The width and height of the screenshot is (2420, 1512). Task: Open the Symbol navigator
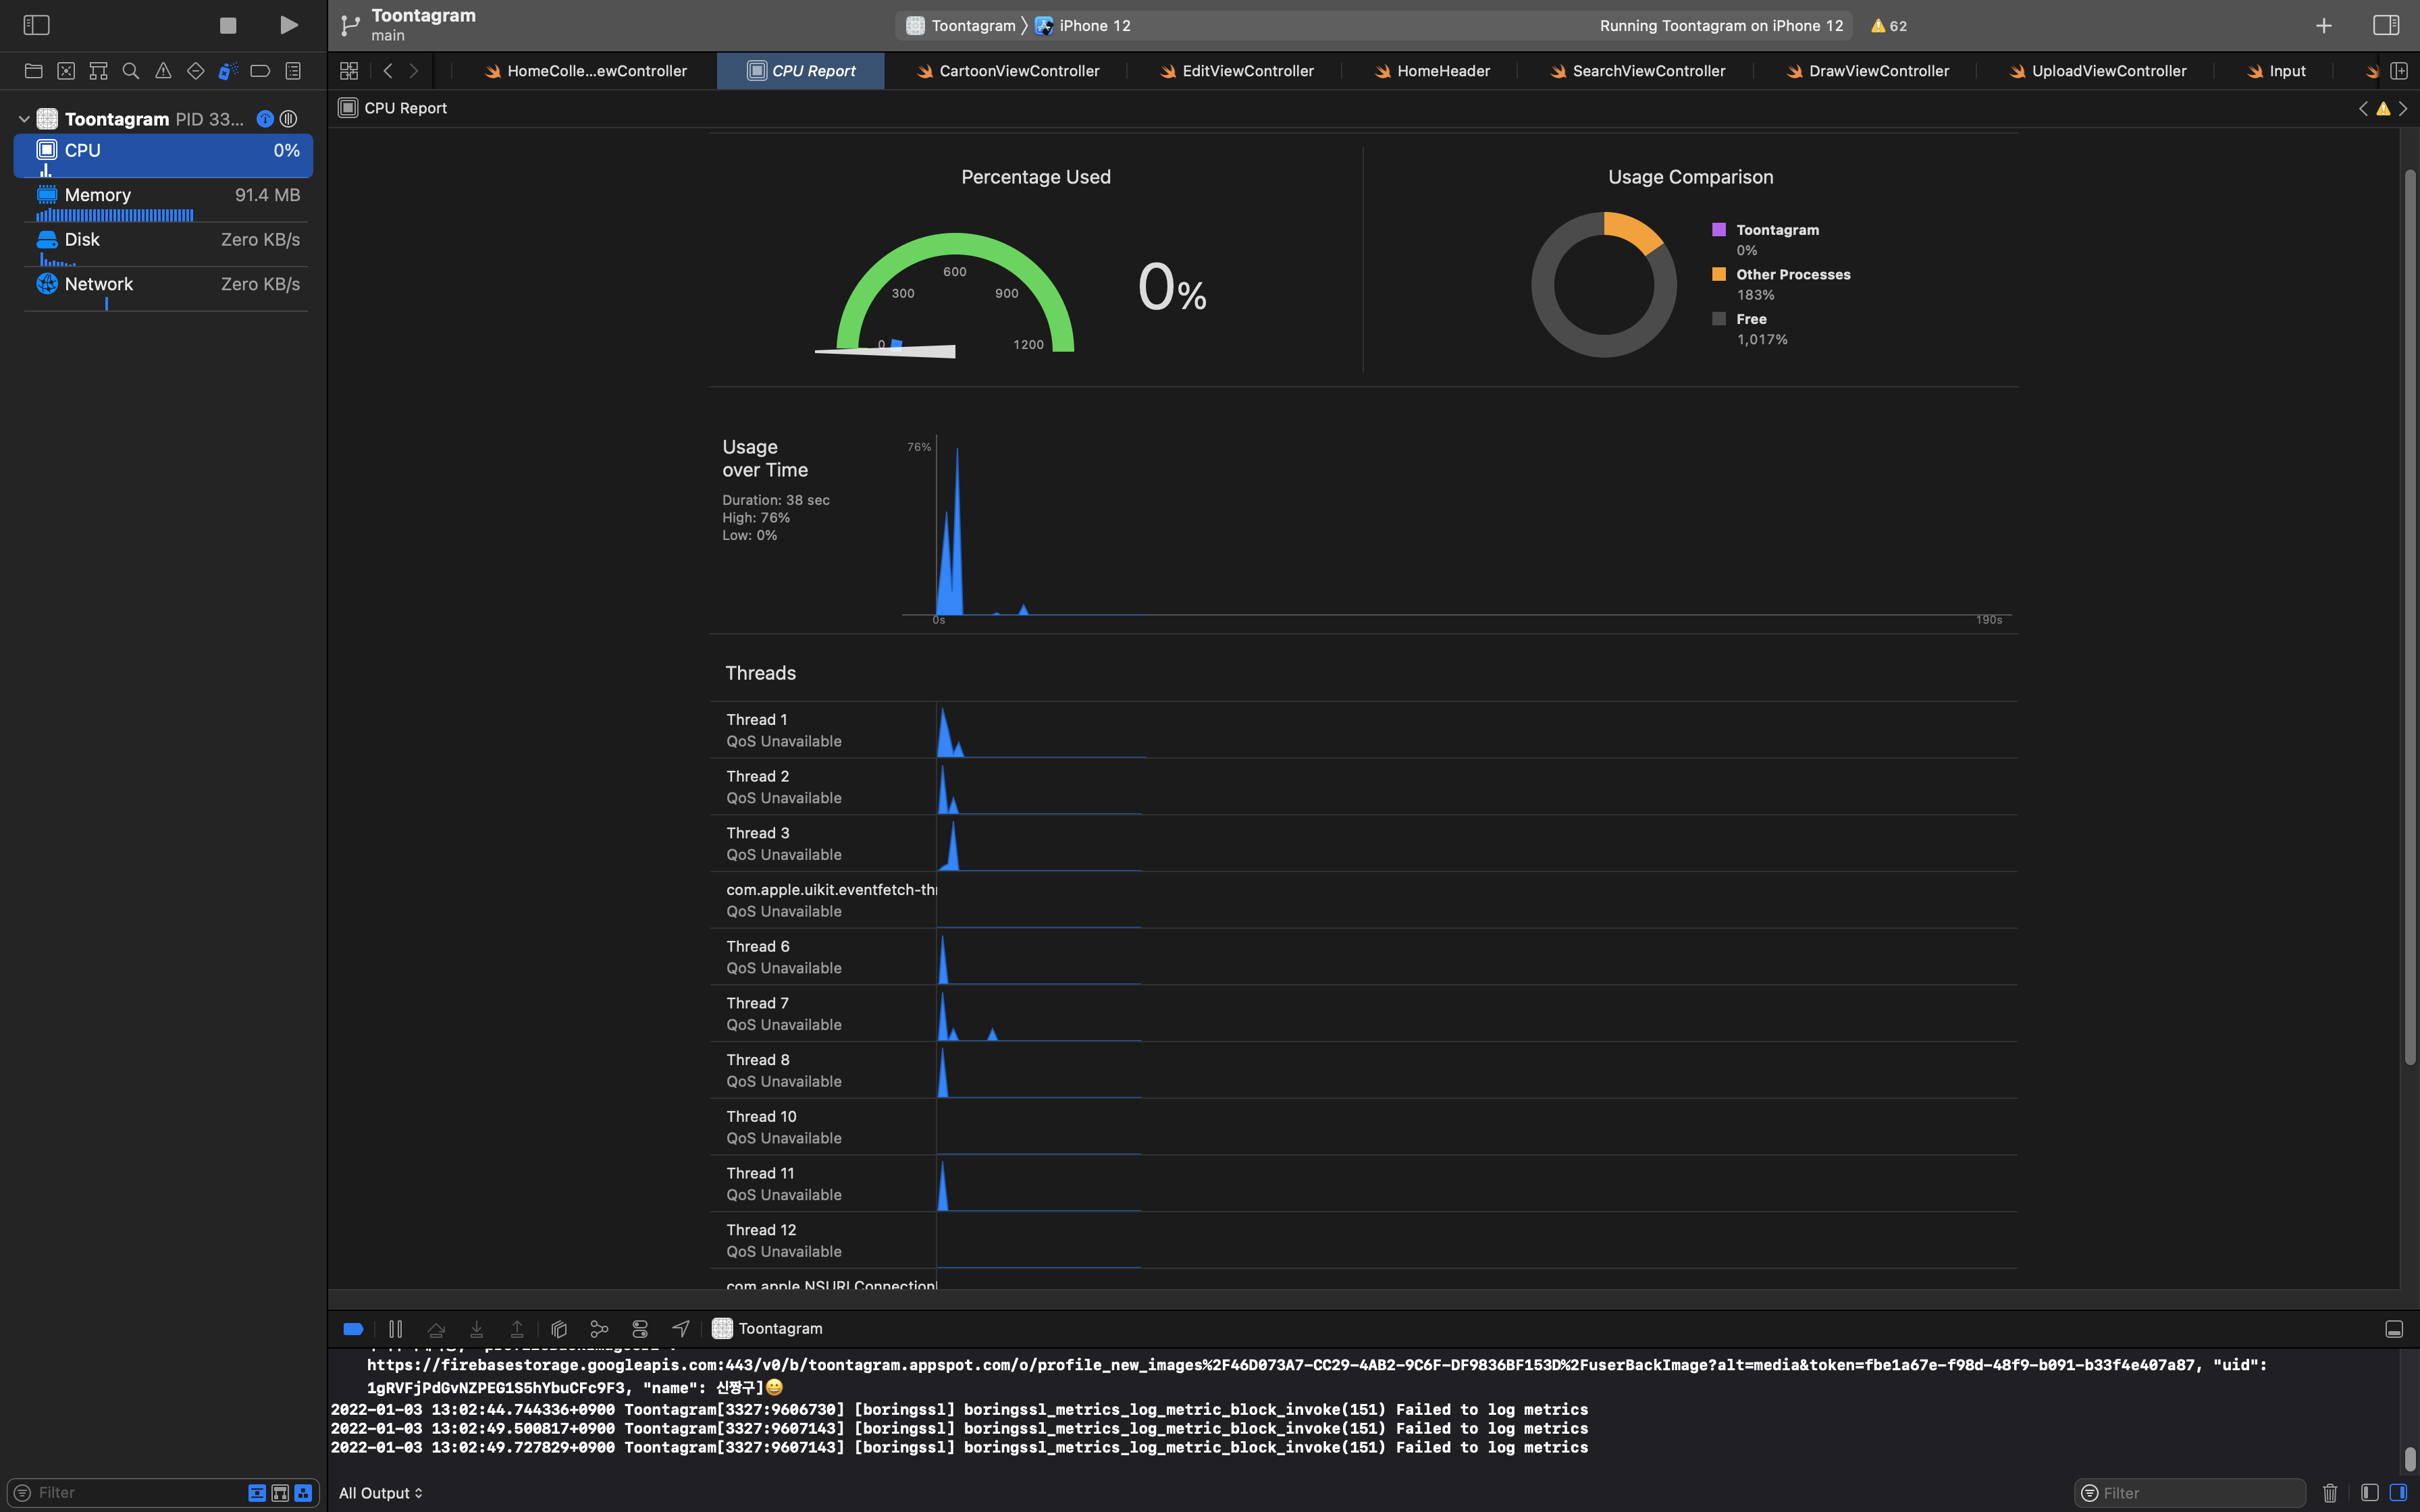[98, 71]
